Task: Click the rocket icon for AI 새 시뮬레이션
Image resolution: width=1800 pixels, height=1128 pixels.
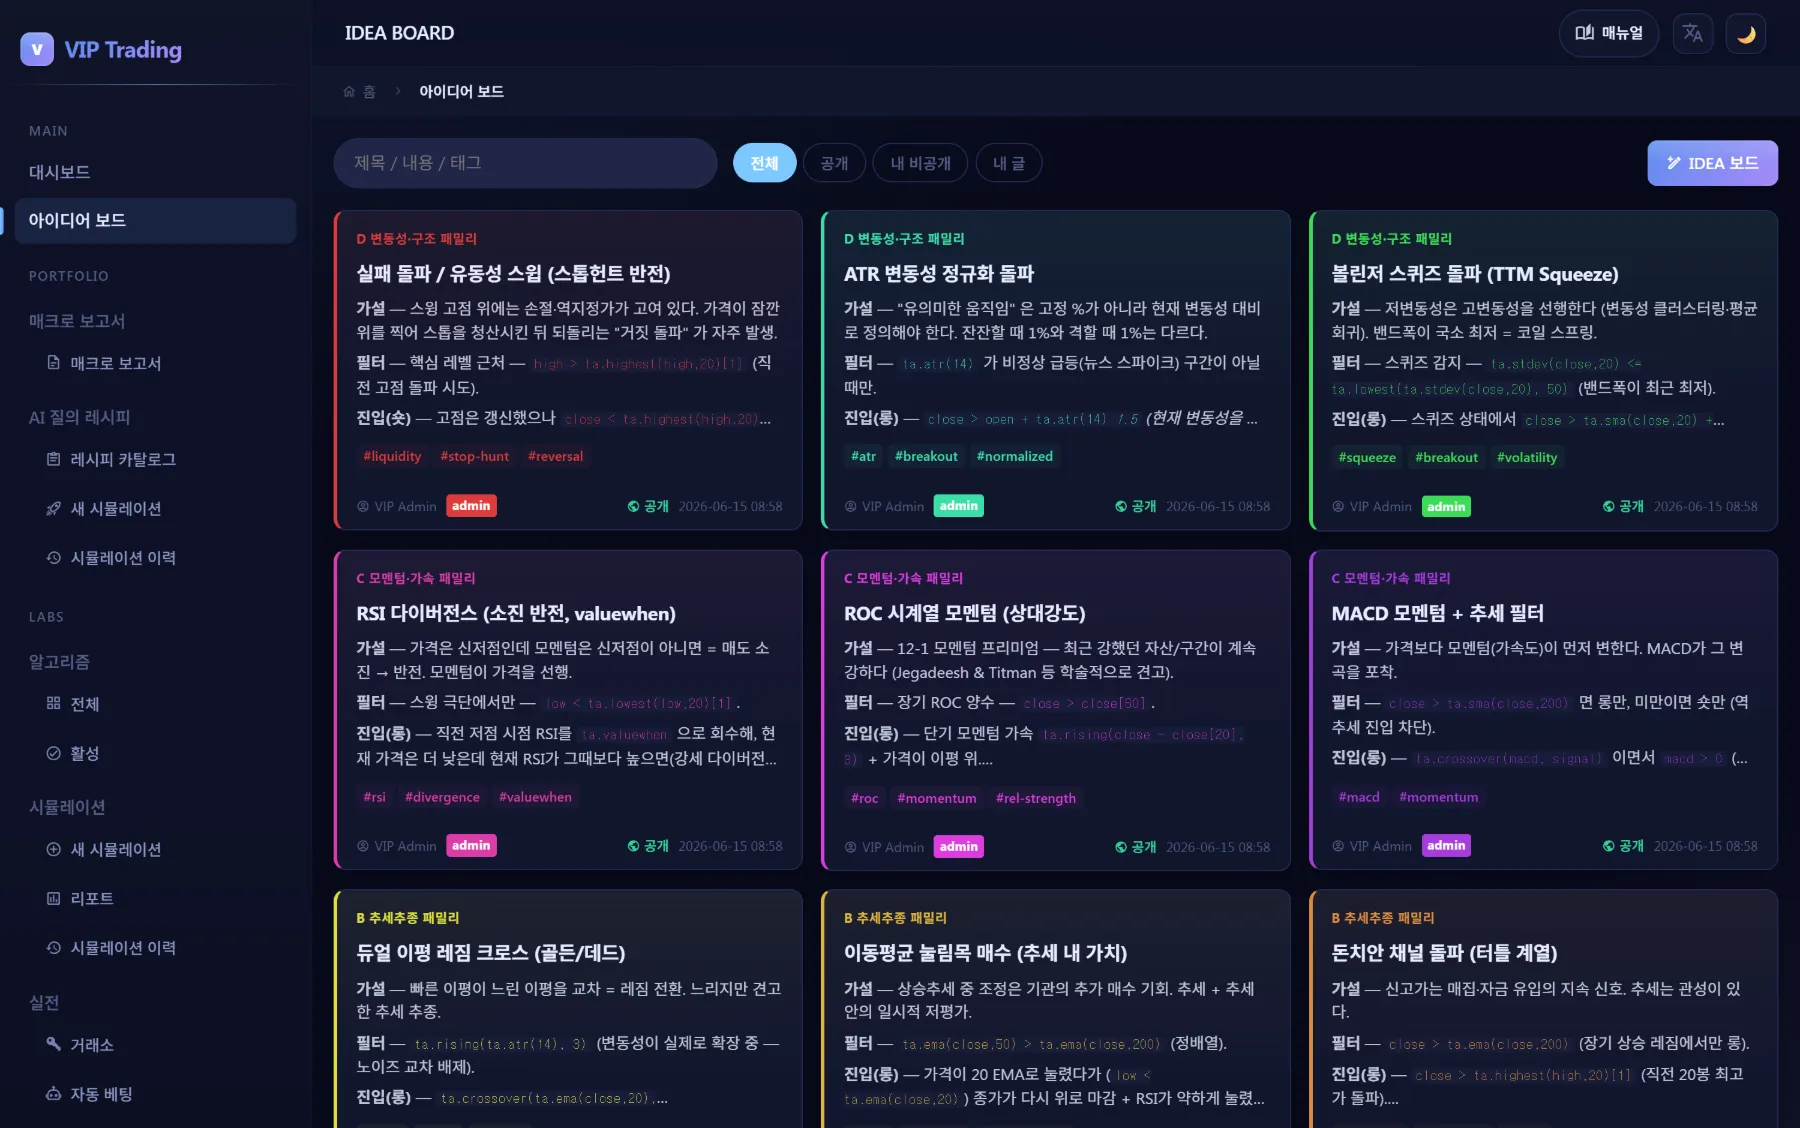Action: [x=54, y=509]
